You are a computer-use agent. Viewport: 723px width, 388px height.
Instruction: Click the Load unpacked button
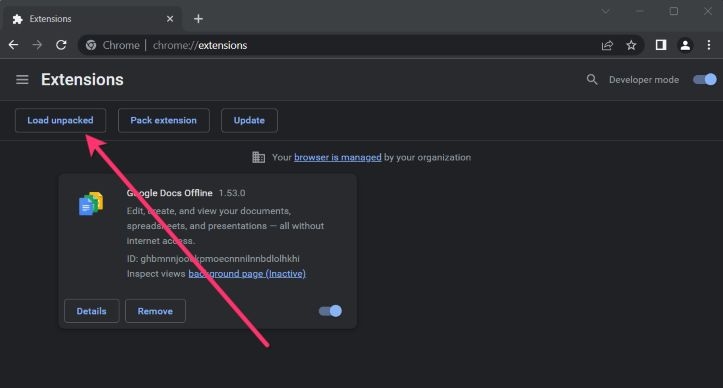(x=60, y=120)
